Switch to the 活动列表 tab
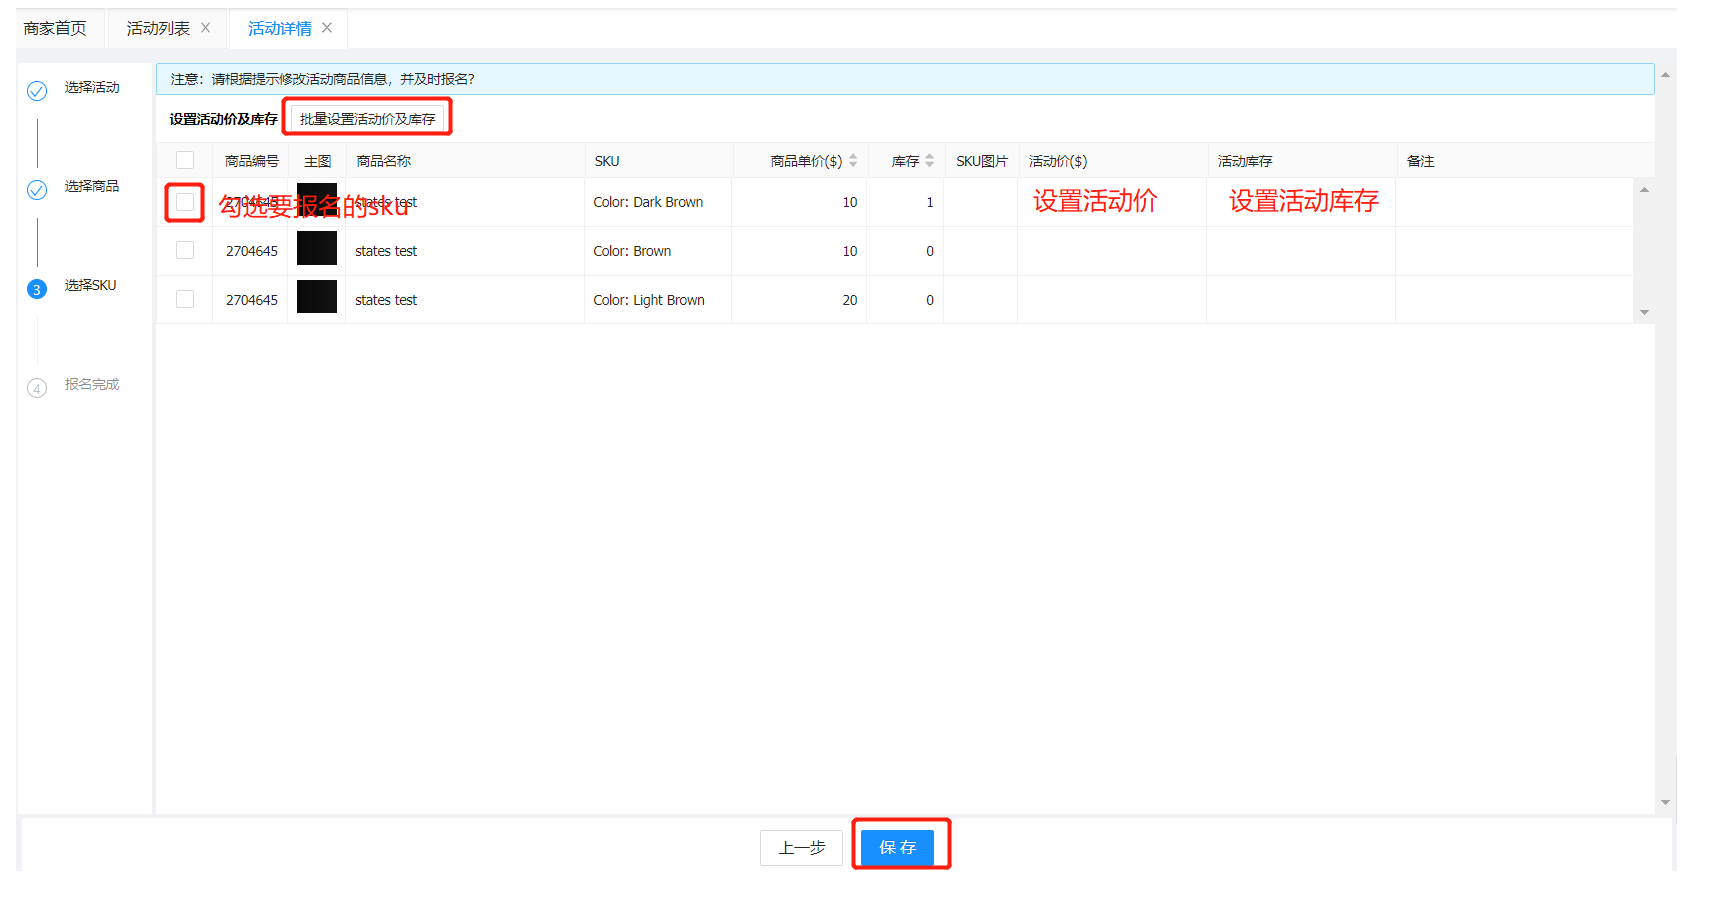 (x=158, y=28)
